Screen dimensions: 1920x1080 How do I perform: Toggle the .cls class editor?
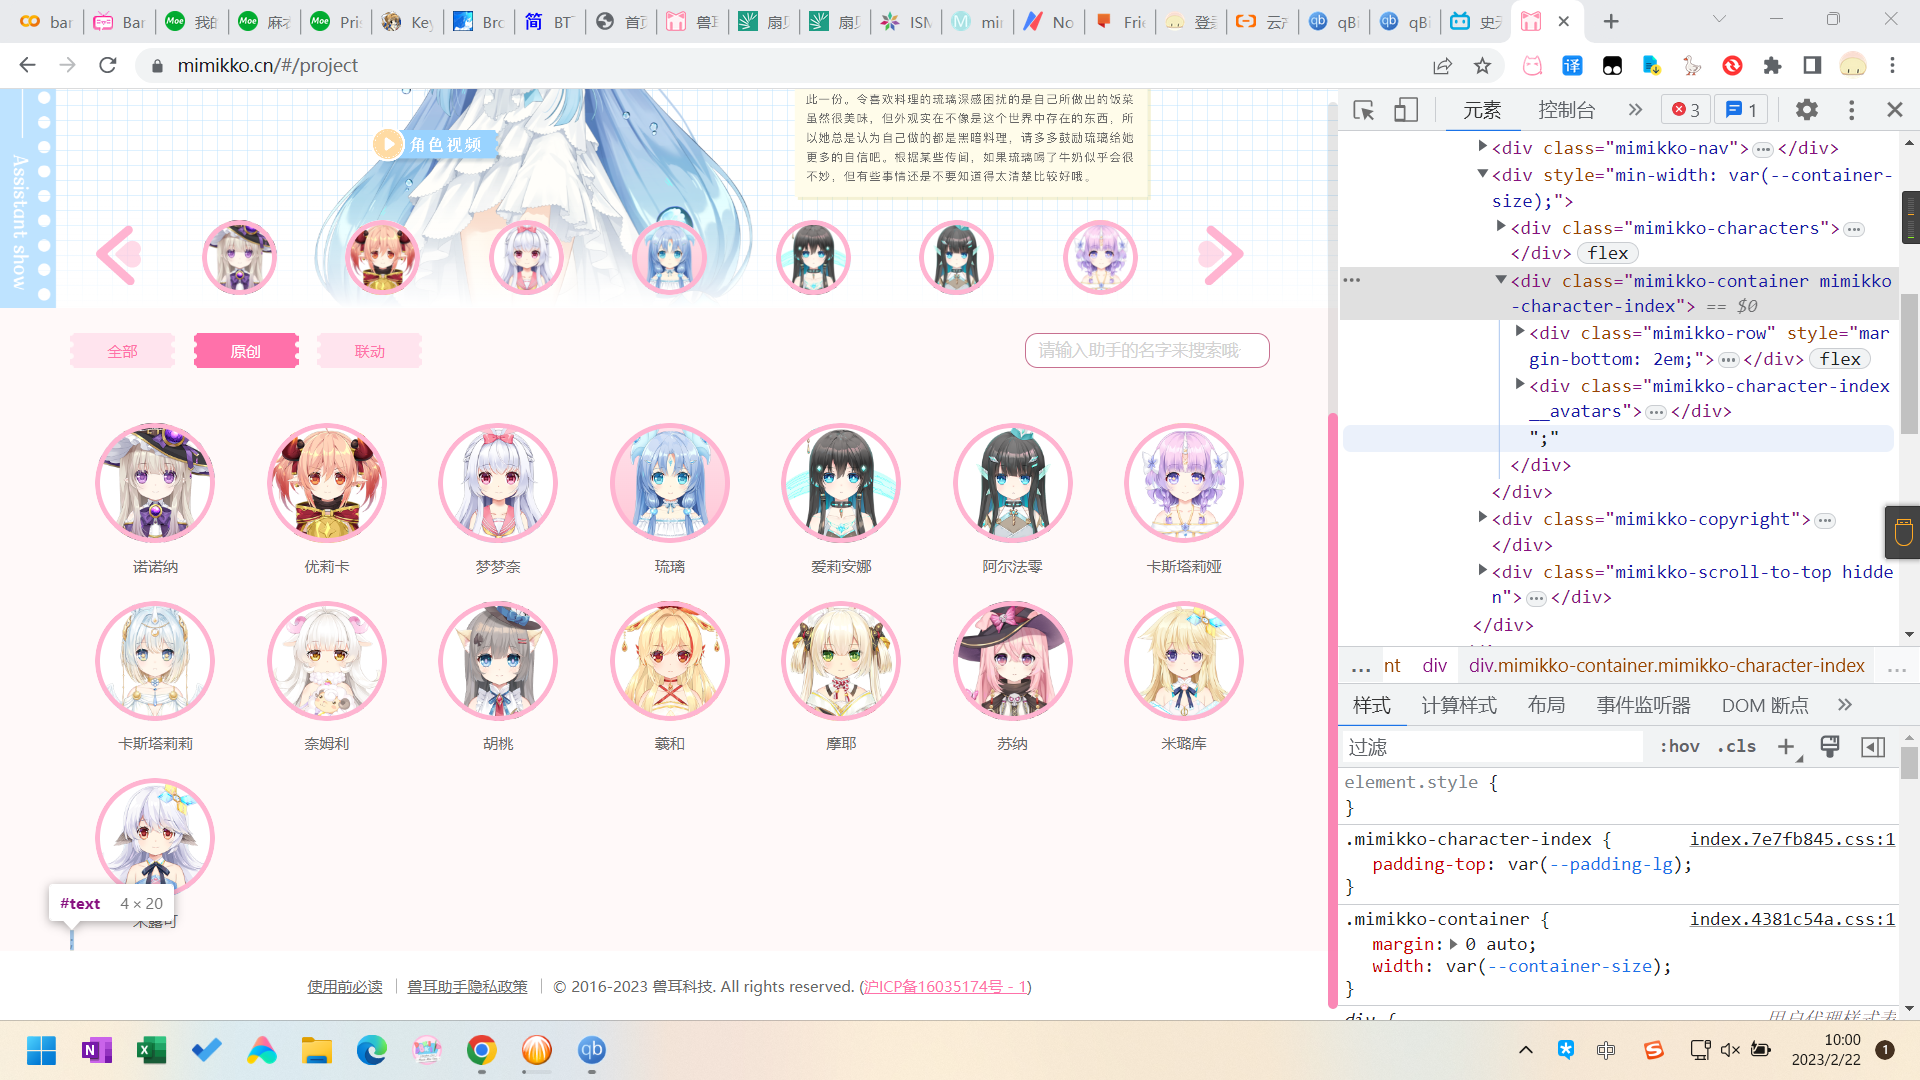point(1737,747)
